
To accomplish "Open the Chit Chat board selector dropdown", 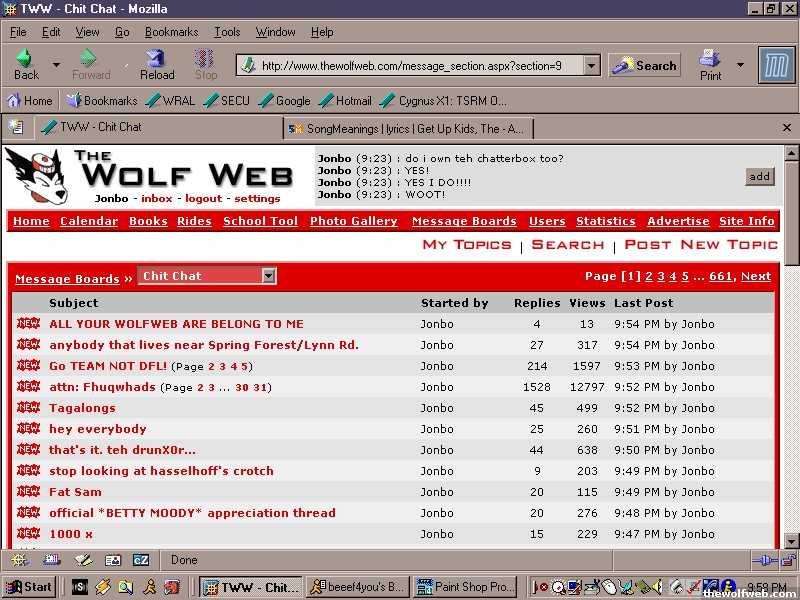I will pos(268,276).
